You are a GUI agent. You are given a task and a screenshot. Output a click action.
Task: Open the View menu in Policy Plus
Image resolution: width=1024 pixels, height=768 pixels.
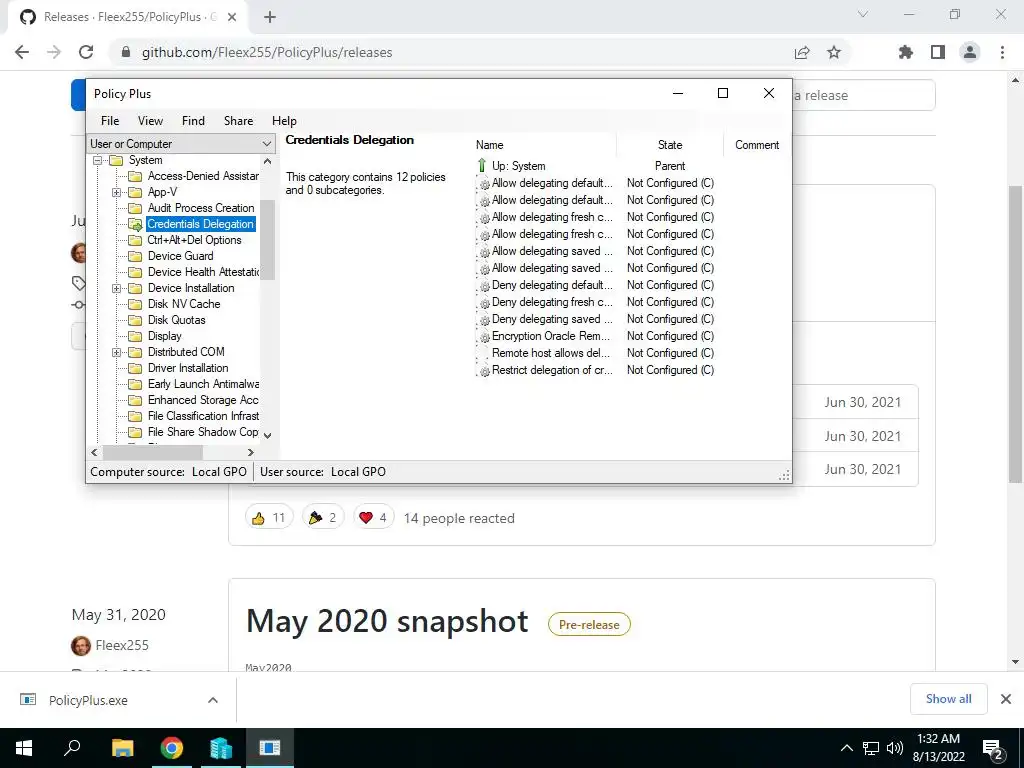(150, 121)
